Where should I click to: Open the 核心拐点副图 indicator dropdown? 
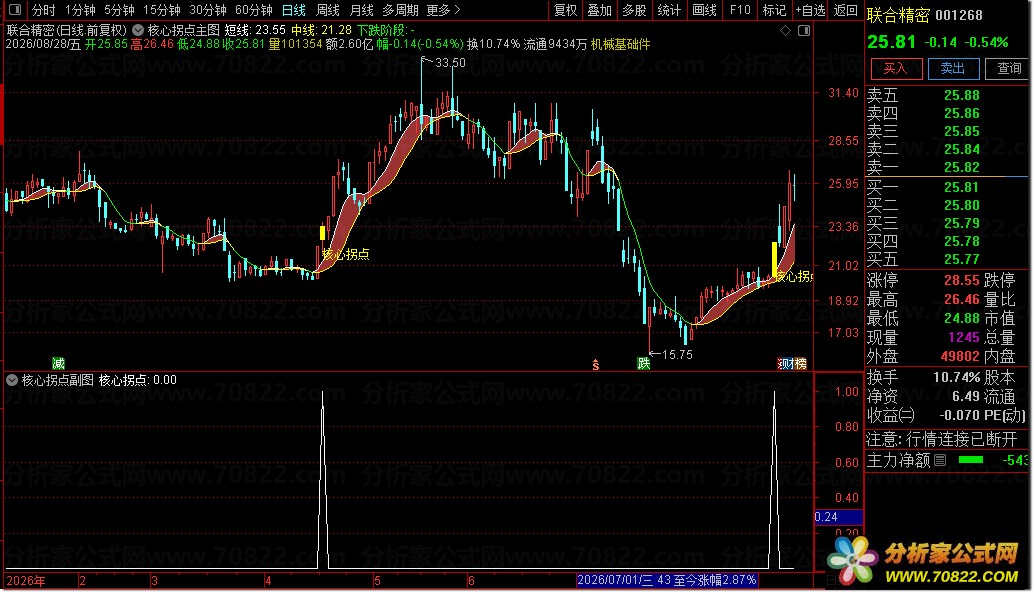pyautogui.click(x=12, y=380)
